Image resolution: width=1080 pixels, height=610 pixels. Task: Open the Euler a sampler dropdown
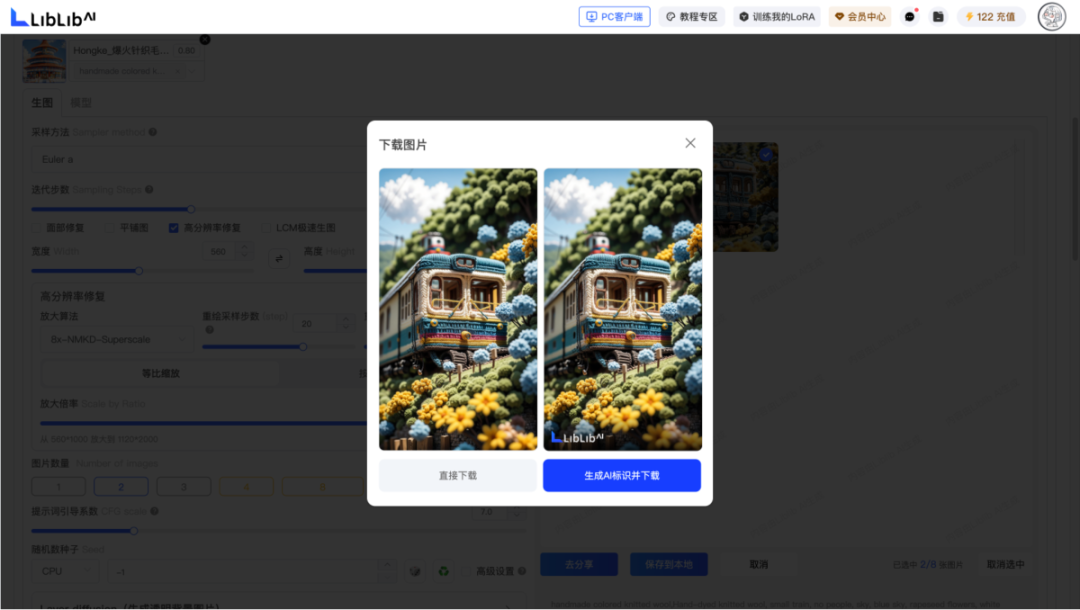tap(200, 159)
